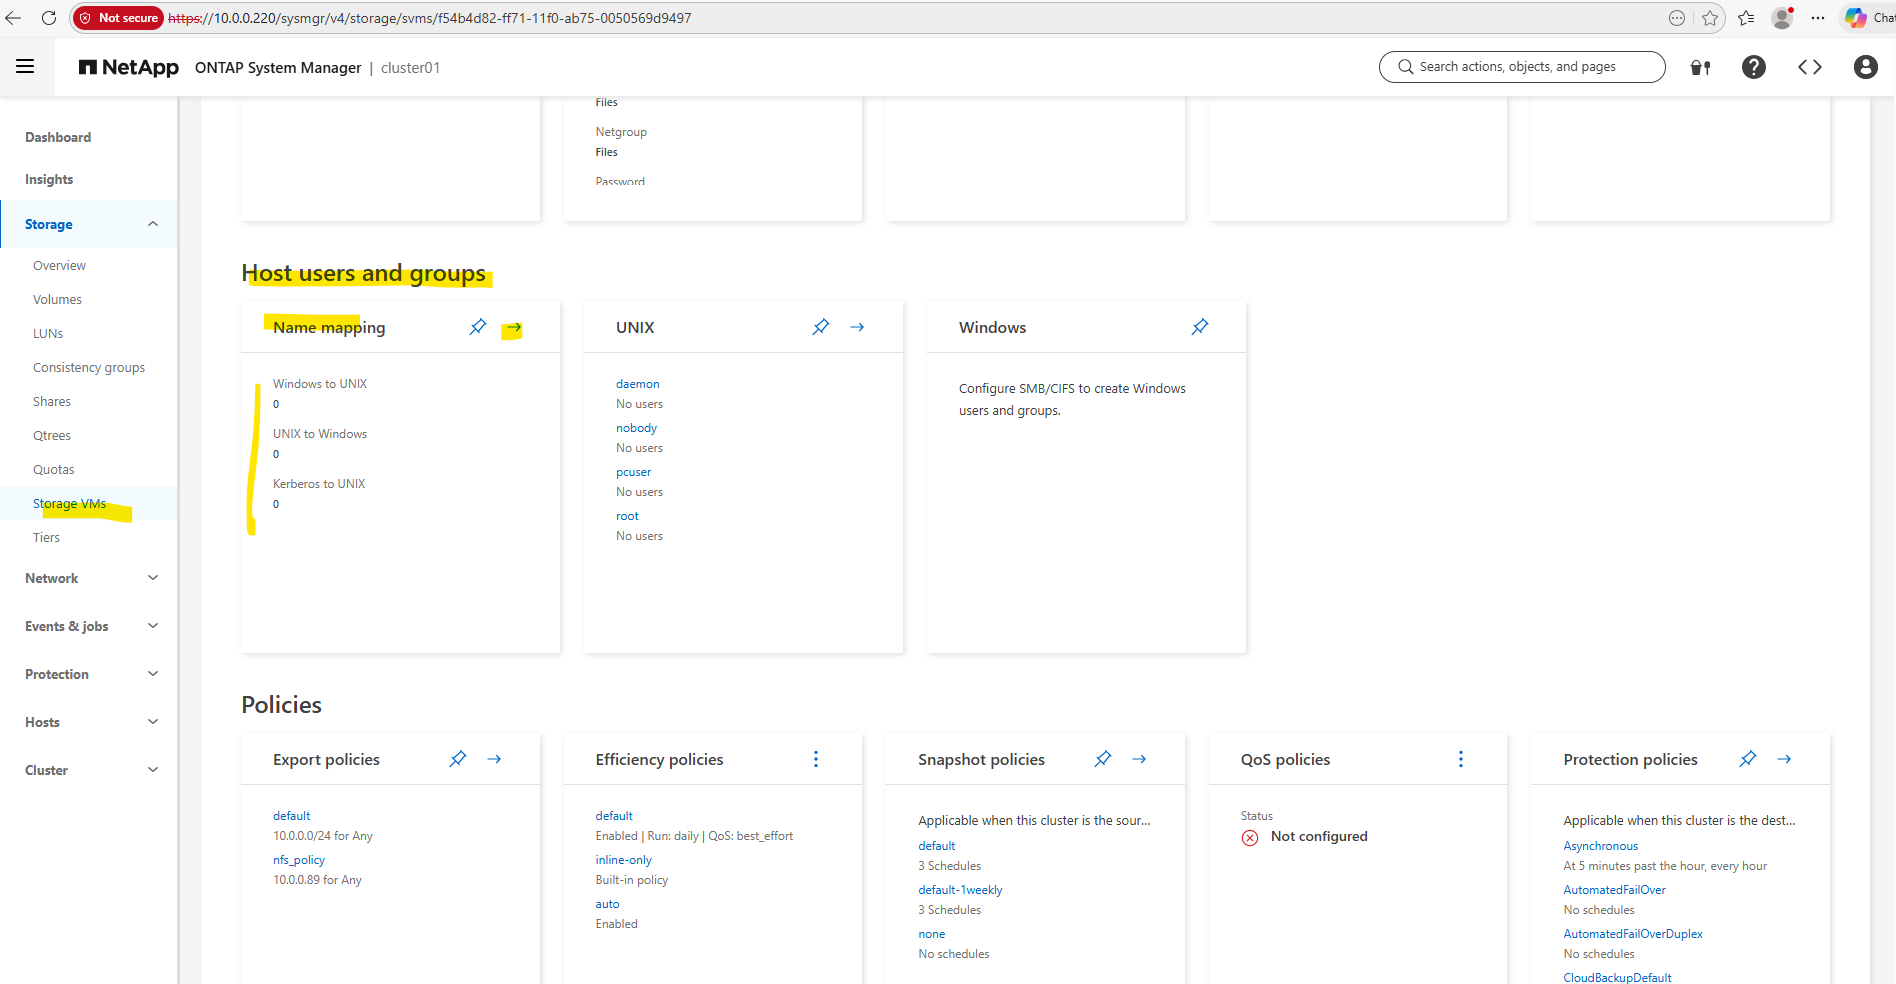This screenshot has width=1896, height=984.
Task: Open the nfs_policy export policy link
Action: (299, 860)
